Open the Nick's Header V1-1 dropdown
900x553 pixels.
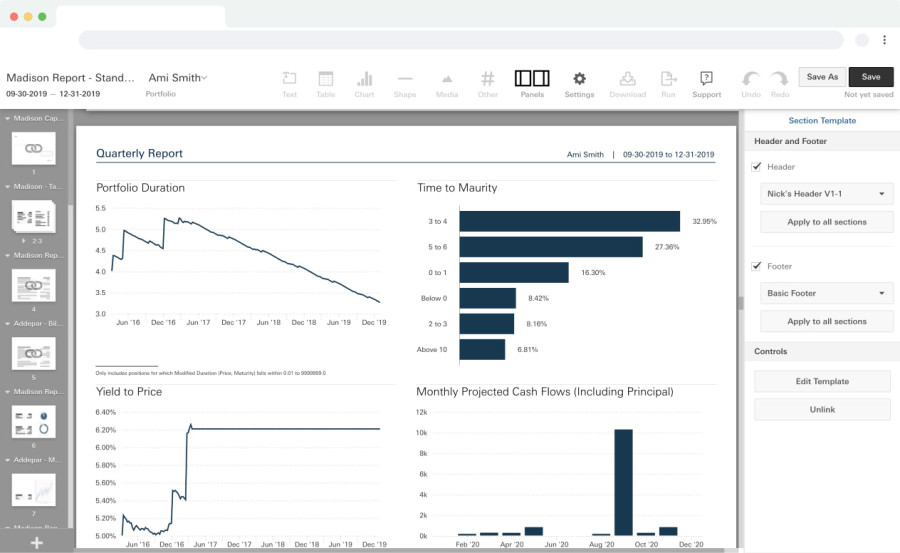pyautogui.click(x=827, y=194)
